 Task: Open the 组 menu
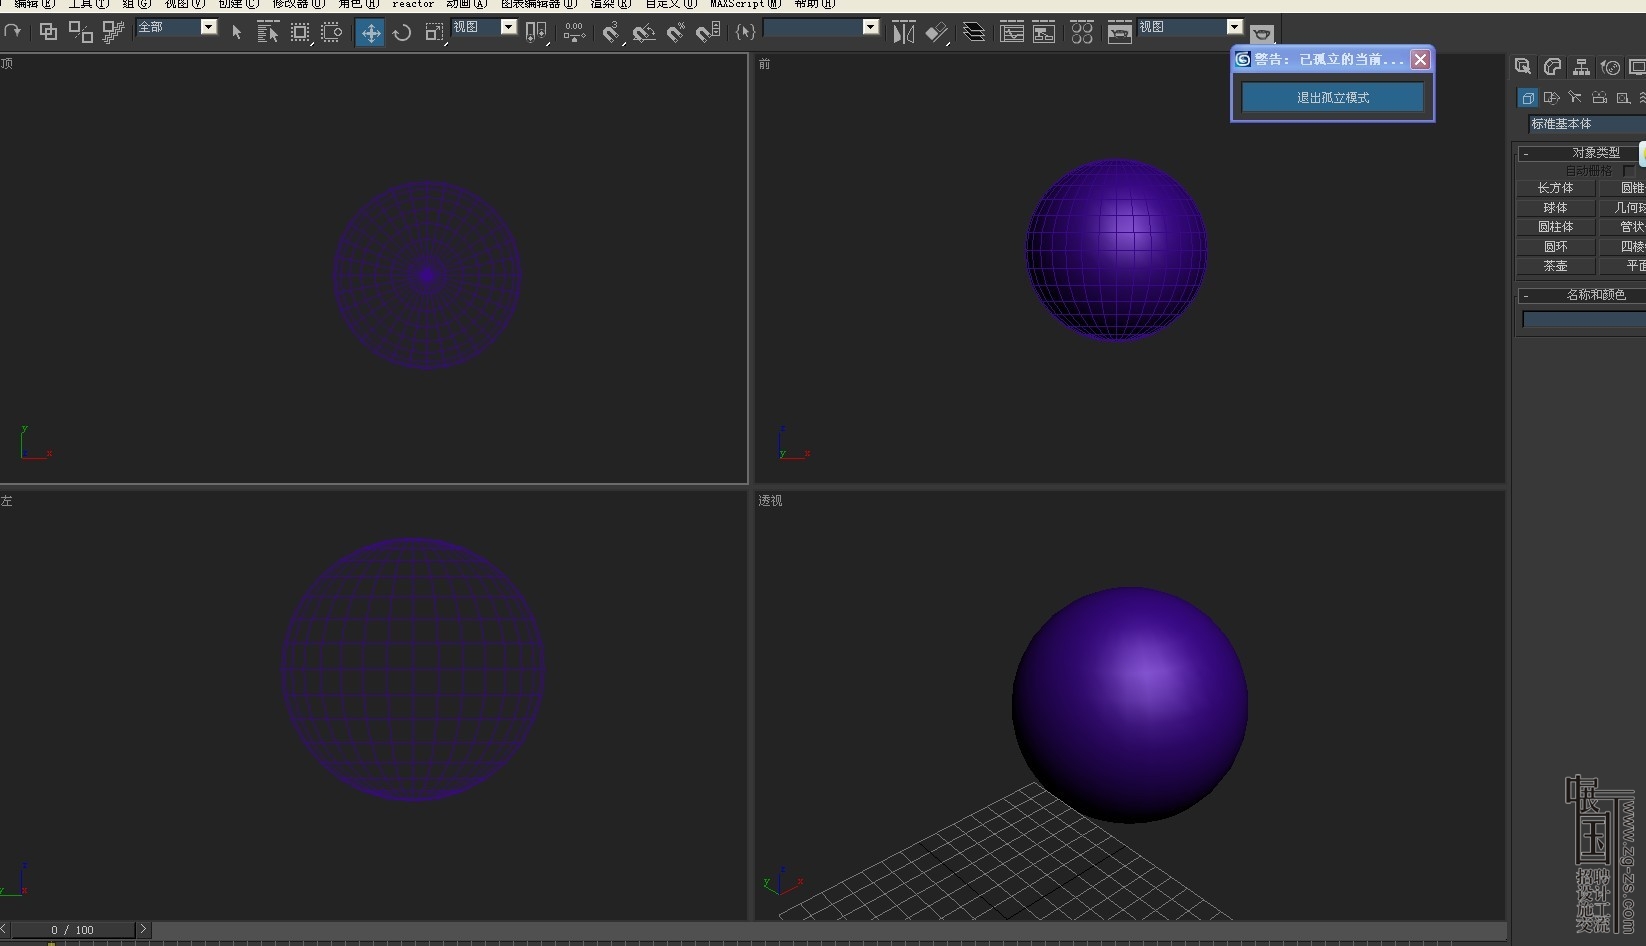(136, 4)
